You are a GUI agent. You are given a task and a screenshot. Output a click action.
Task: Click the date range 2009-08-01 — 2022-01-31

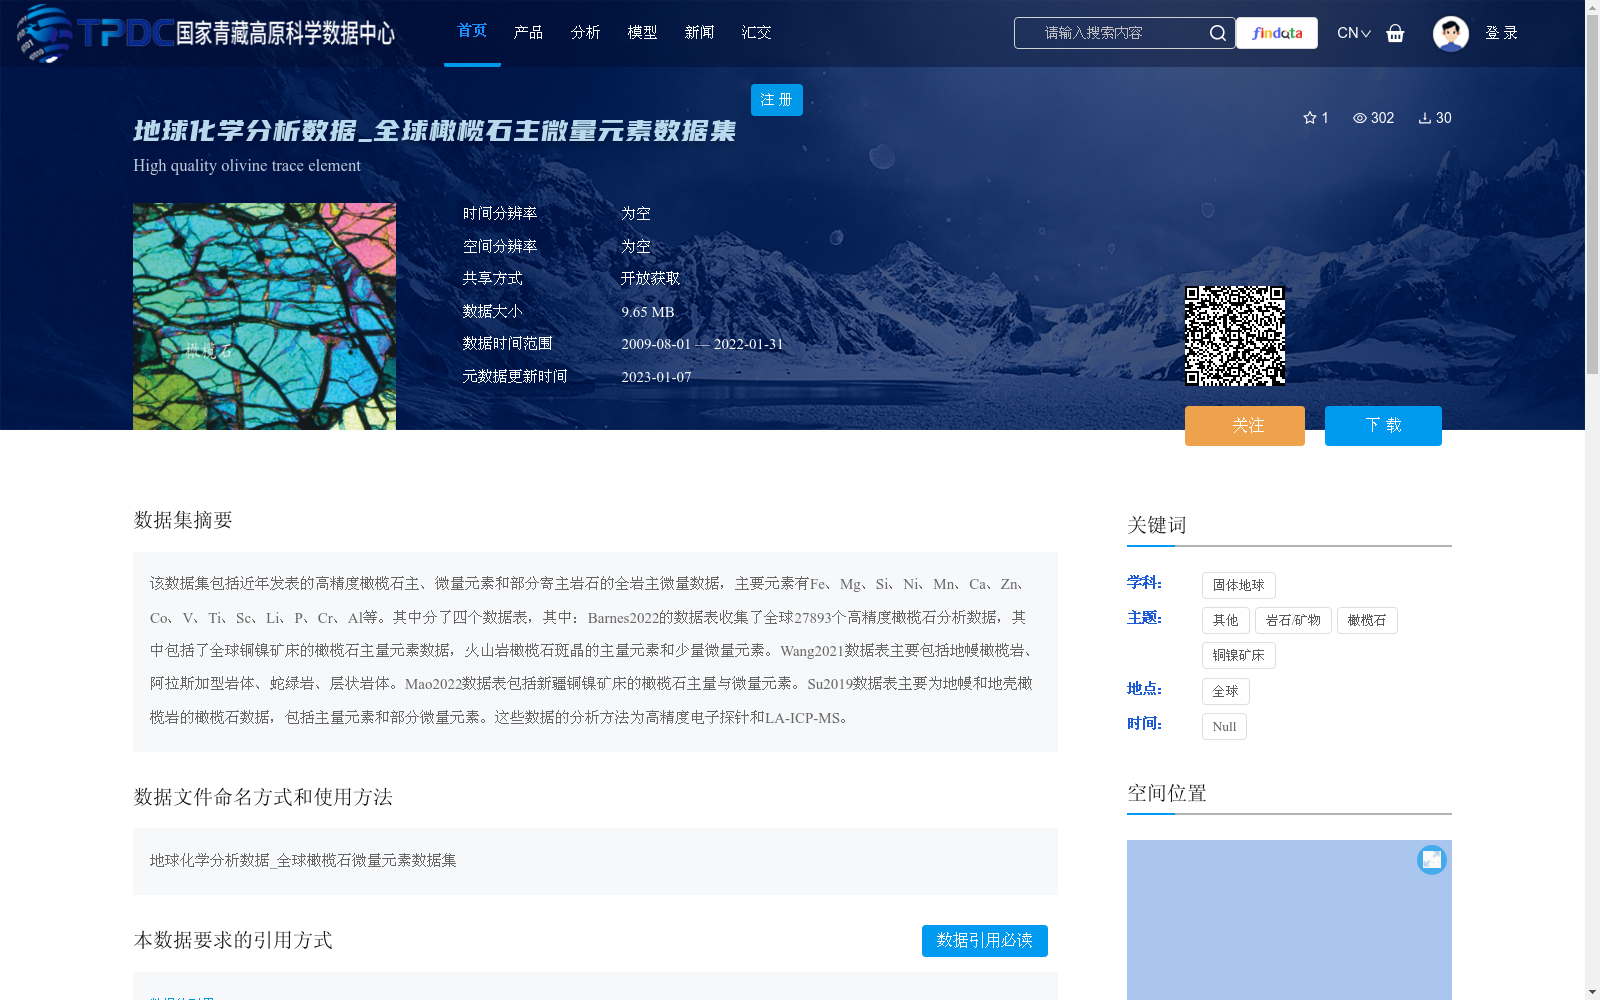pos(702,344)
